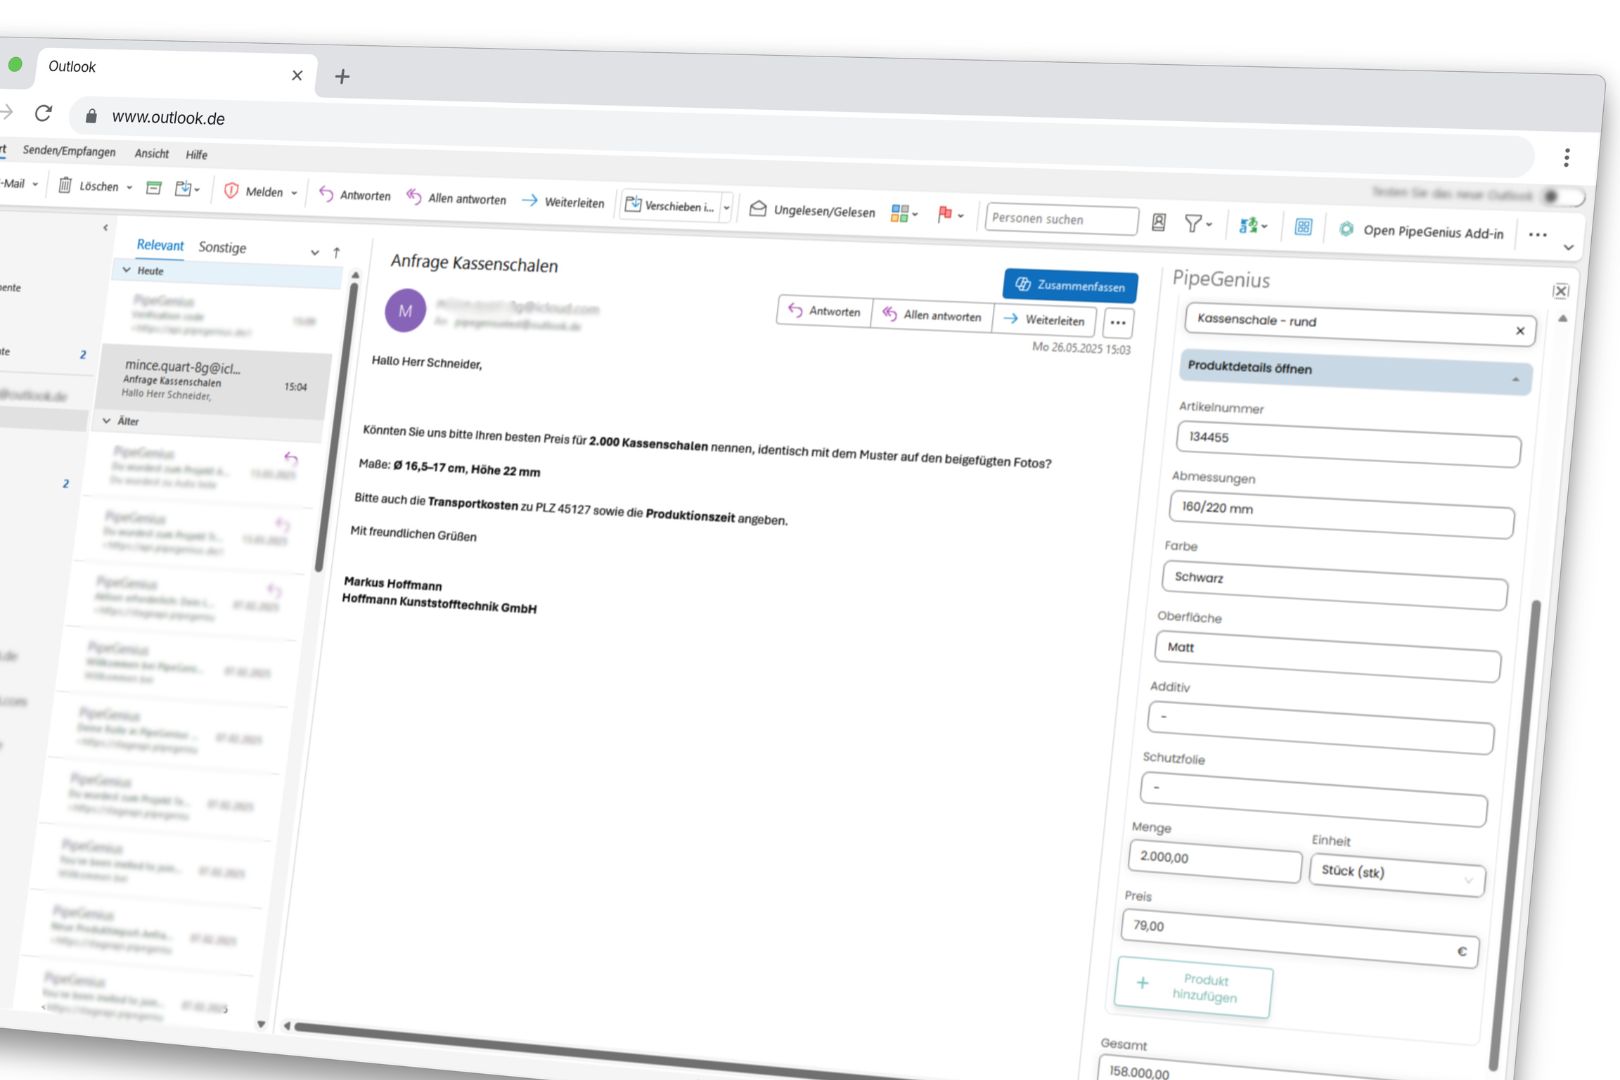Click the Produkt hinzufügen button

[x=1193, y=988]
